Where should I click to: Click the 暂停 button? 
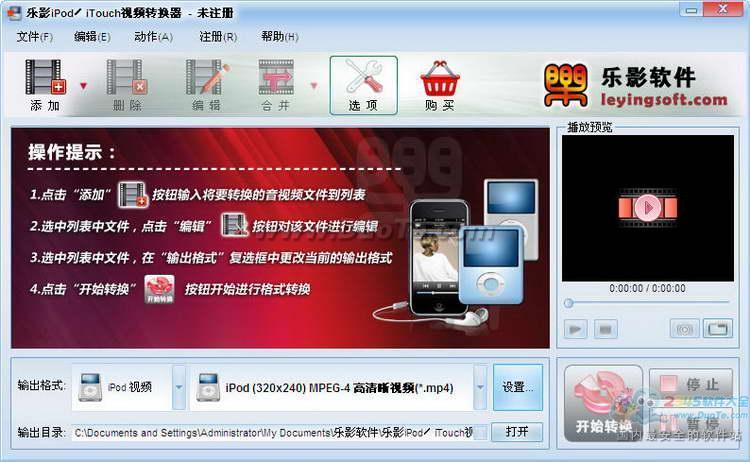[691, 422]
